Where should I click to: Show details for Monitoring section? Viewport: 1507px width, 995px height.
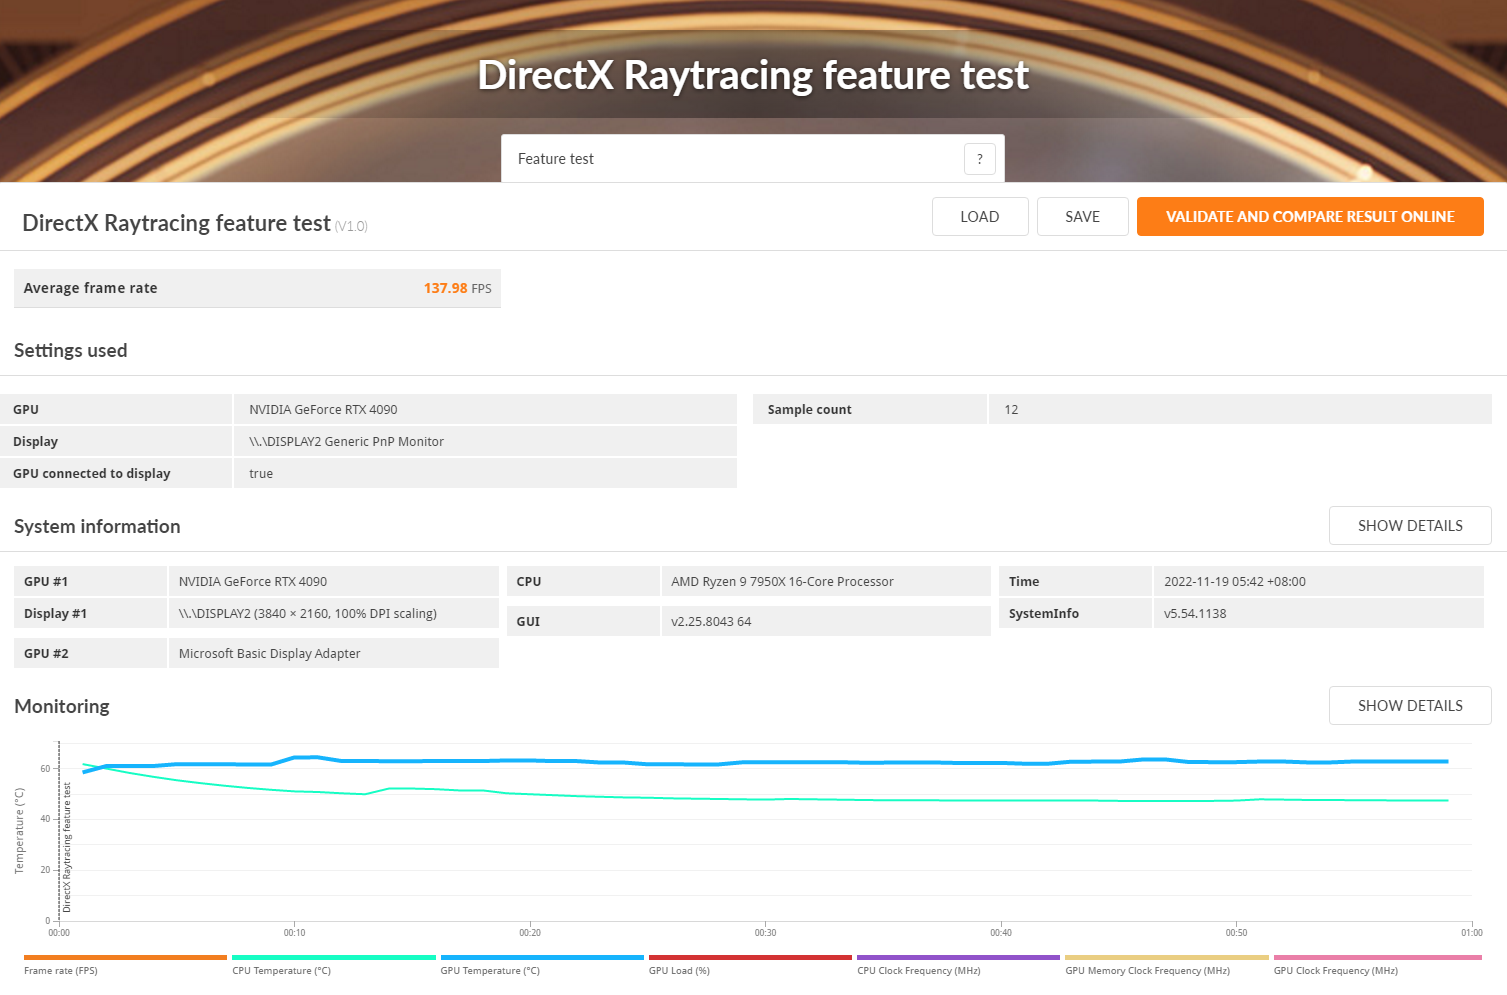tap(1409, 706)
